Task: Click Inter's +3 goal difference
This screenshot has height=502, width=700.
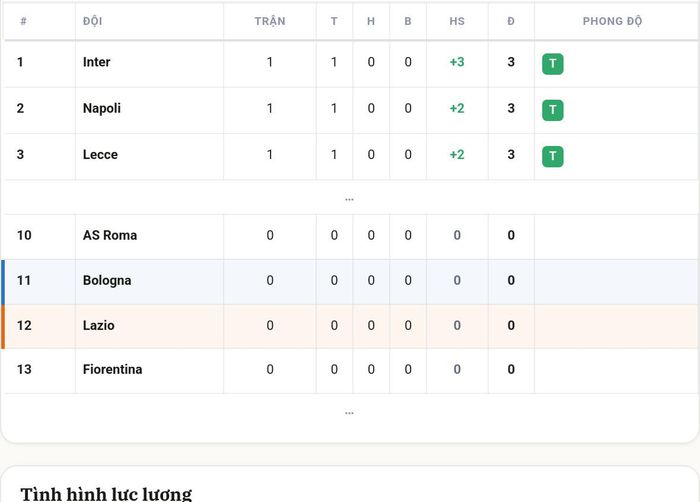Action: coord(457,62)
